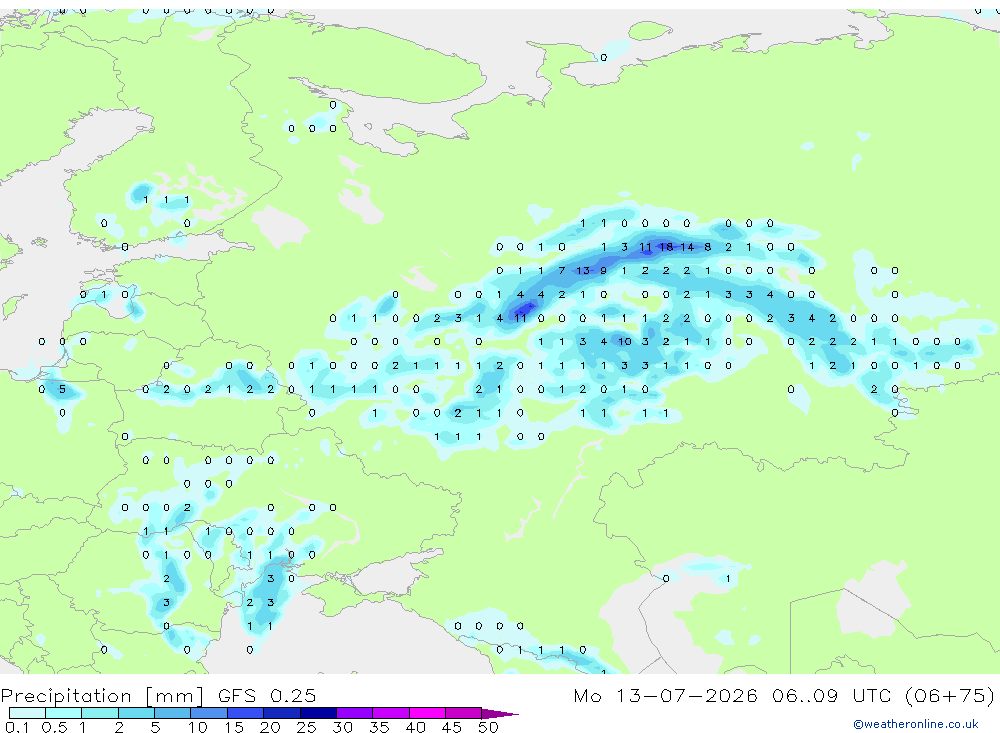Click the '35' legend scale label

379,727
